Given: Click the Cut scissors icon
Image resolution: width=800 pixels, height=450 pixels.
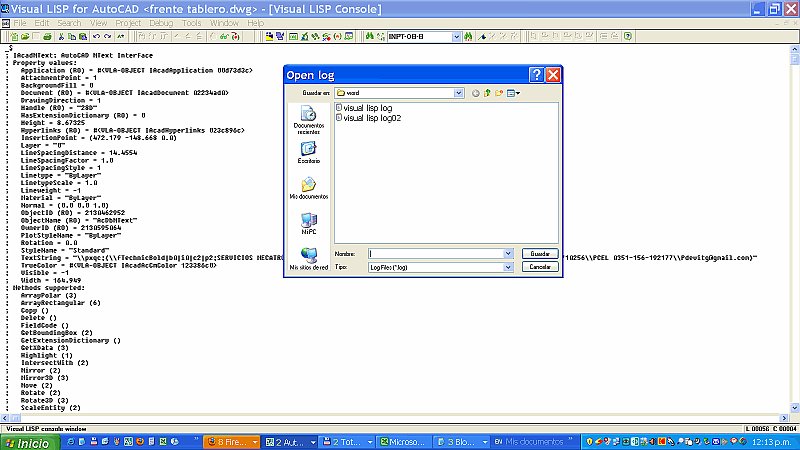Looking at the screenshot, I should [61, 36].
